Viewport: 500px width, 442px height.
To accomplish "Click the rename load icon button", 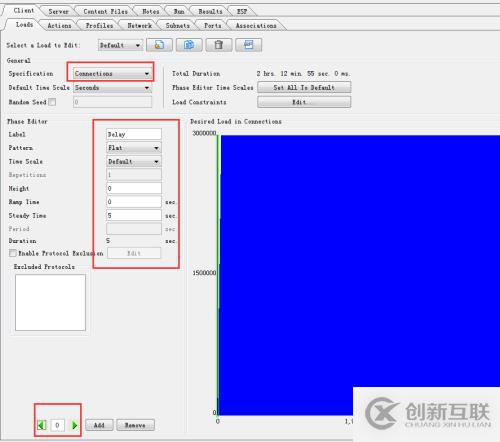I will pos(248,45).
